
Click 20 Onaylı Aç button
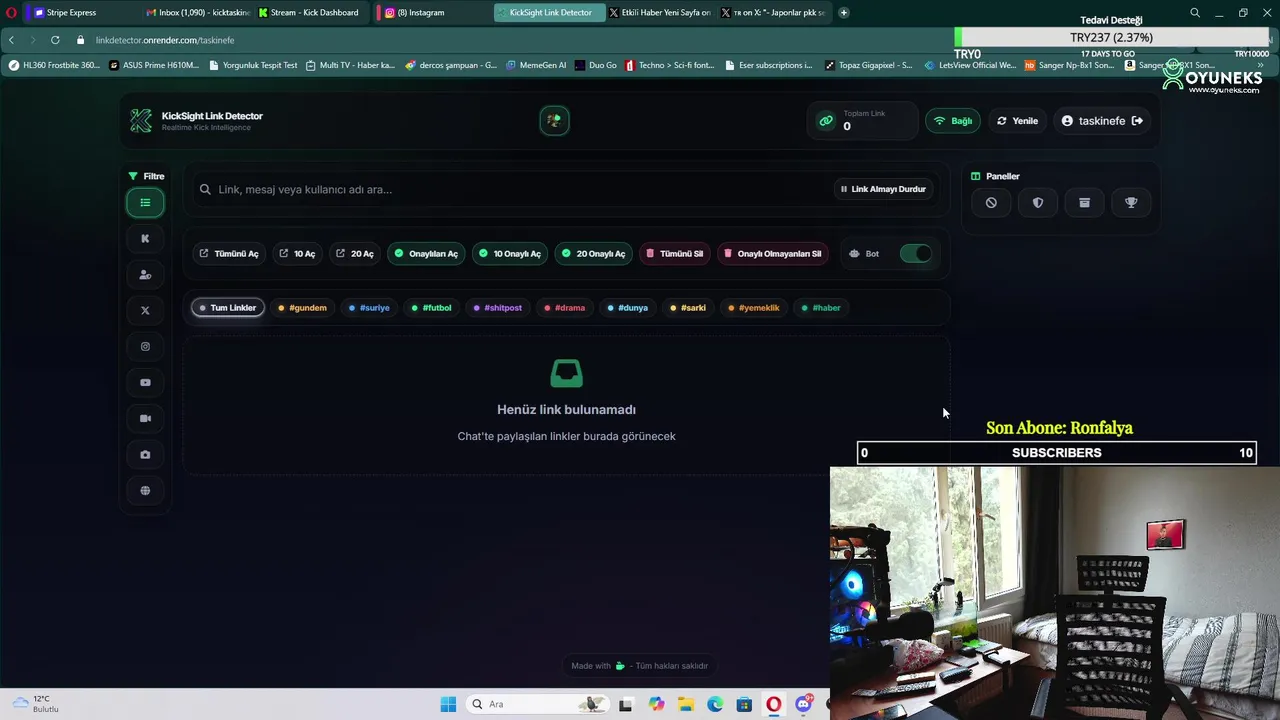[x=593, y=254]
